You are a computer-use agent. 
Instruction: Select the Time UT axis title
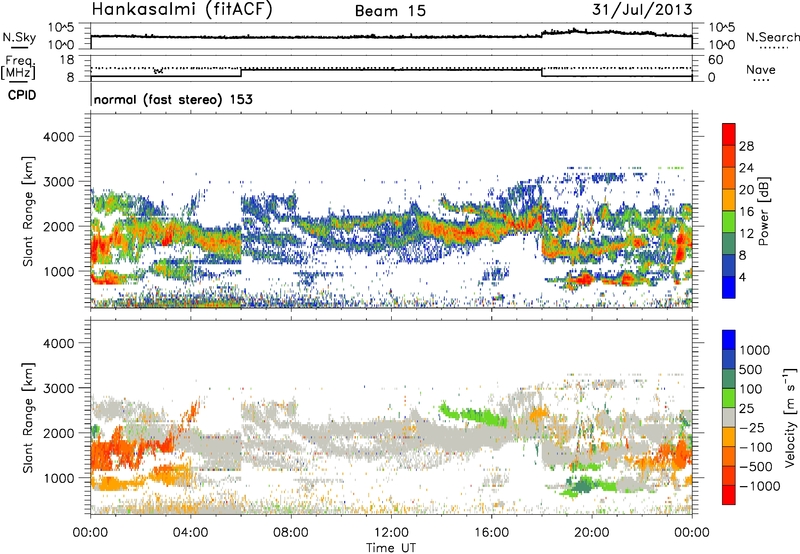pos(391,548)
